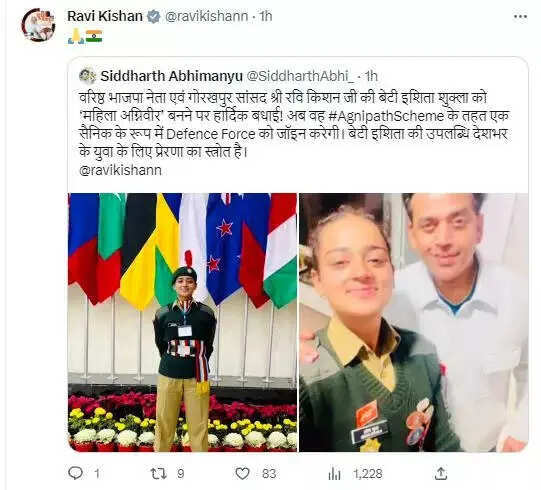Open @ravikishann handle in tweet header
The width and height of the screenshot is (541, 490).
tap(206, 16)
